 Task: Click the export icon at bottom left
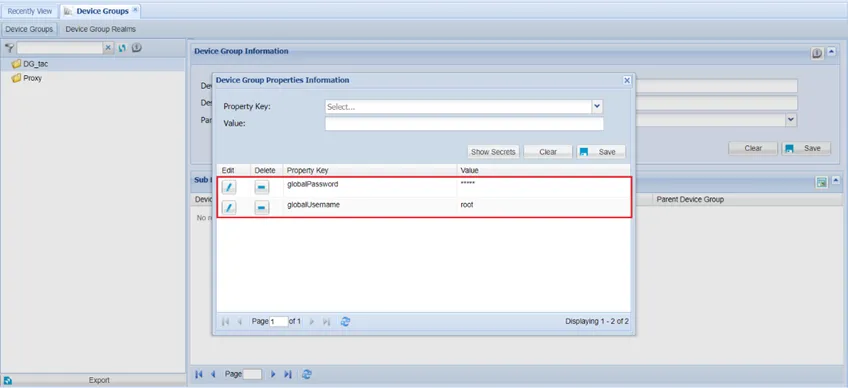(x=8, y=381)
